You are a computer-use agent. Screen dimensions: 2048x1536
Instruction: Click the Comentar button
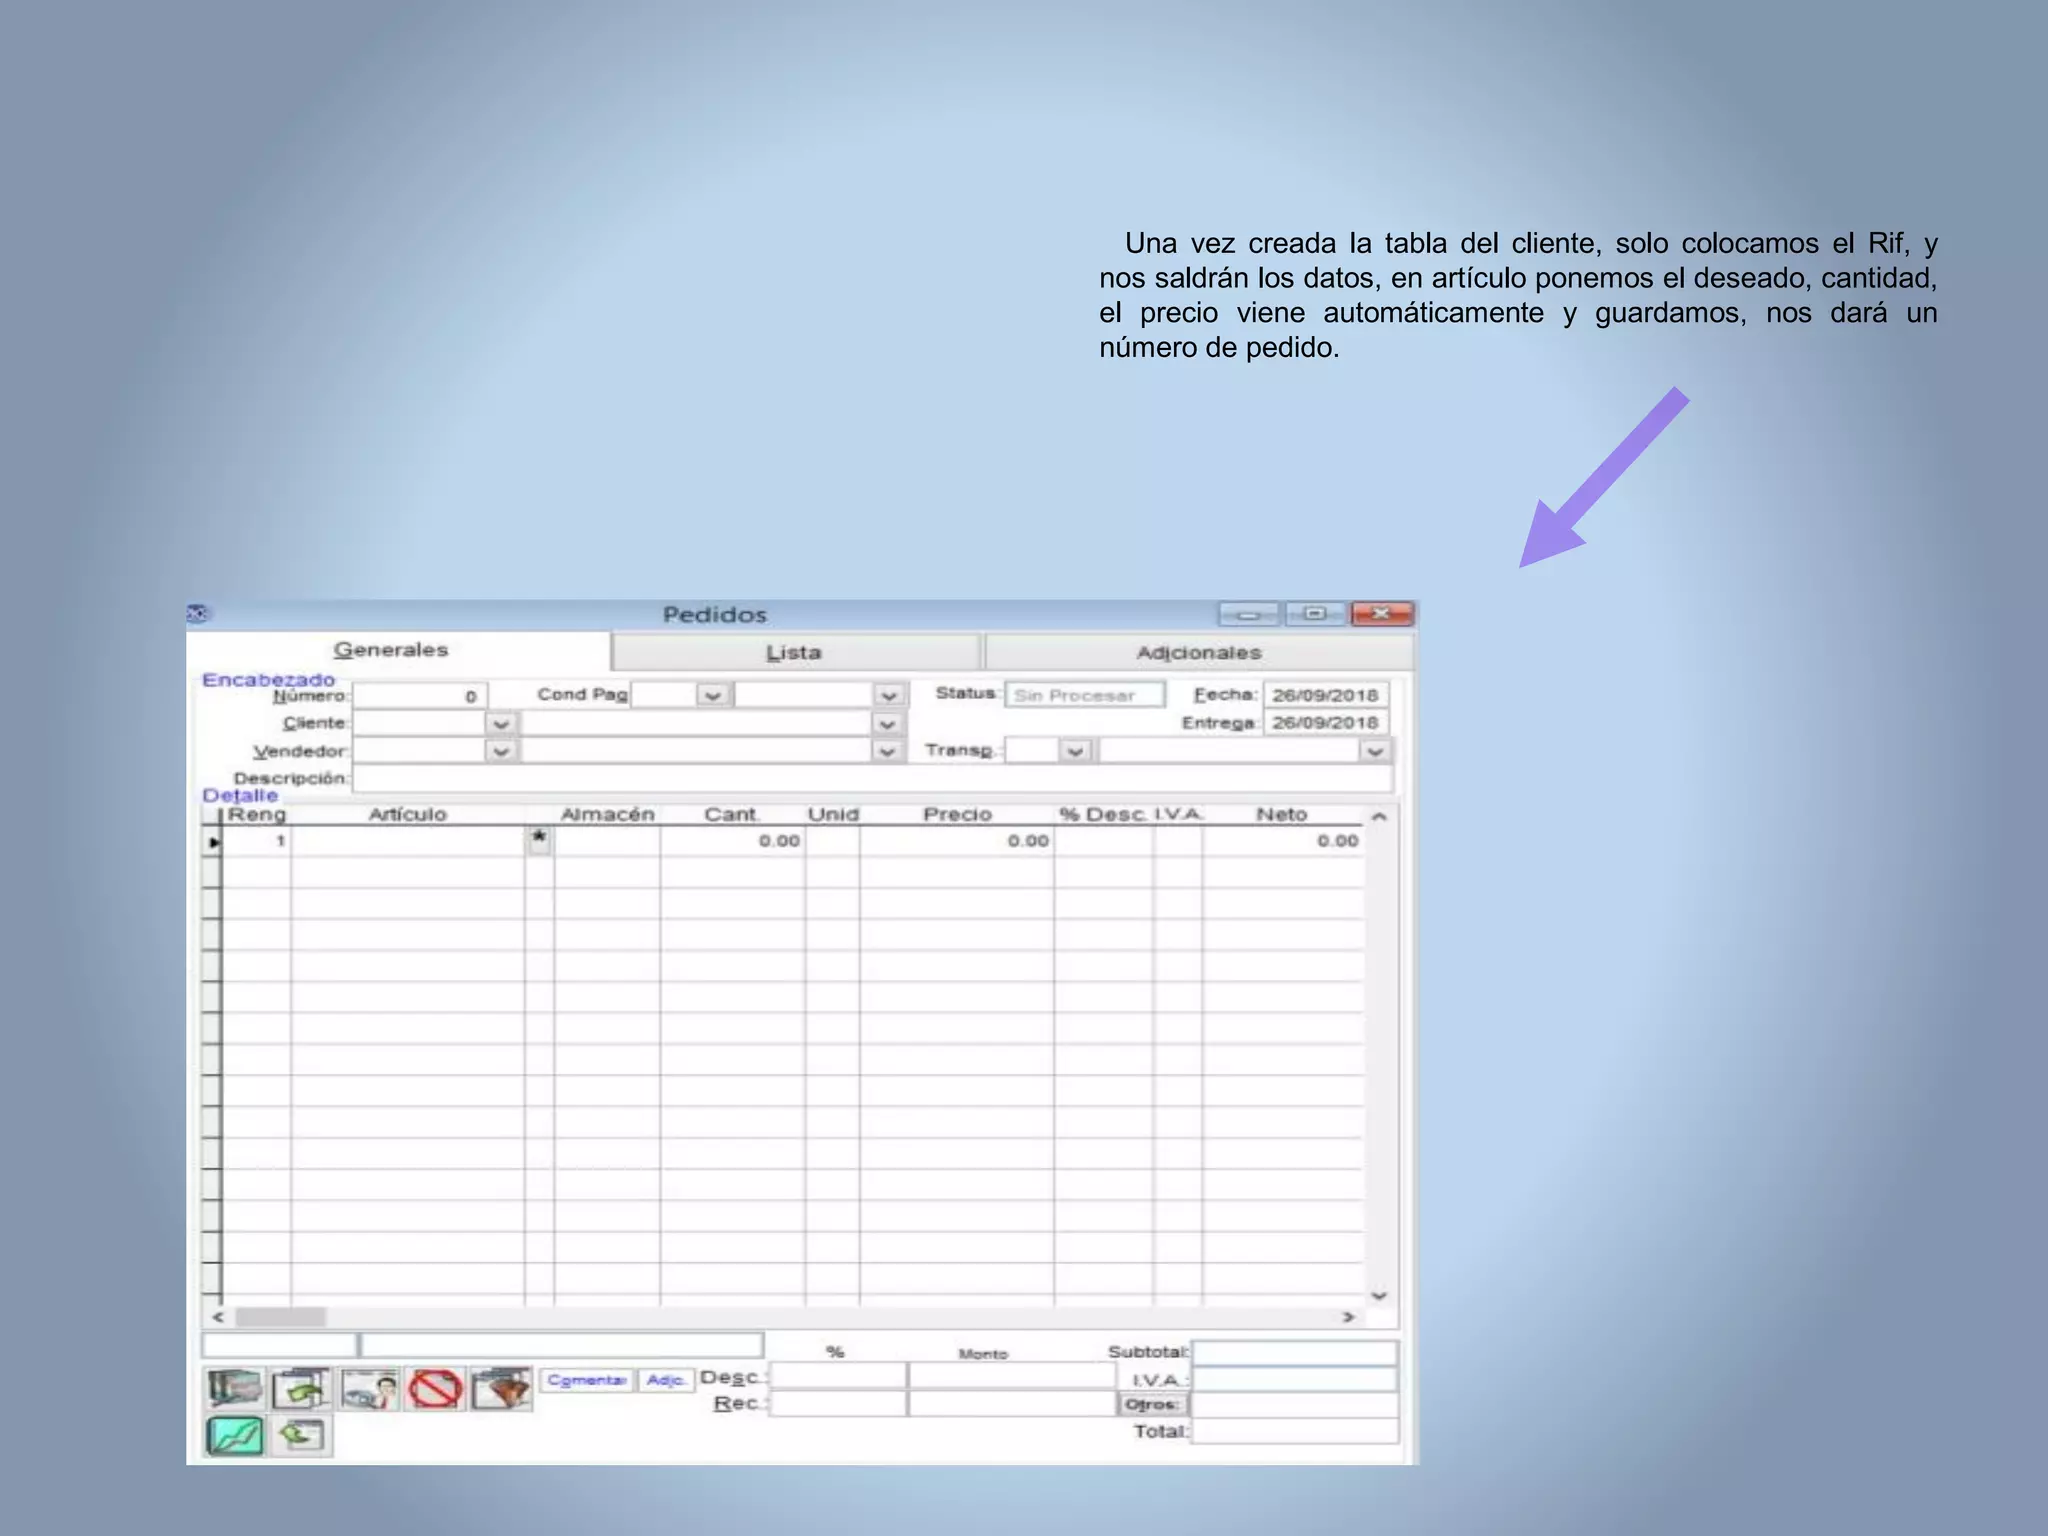pos(586,1380)
